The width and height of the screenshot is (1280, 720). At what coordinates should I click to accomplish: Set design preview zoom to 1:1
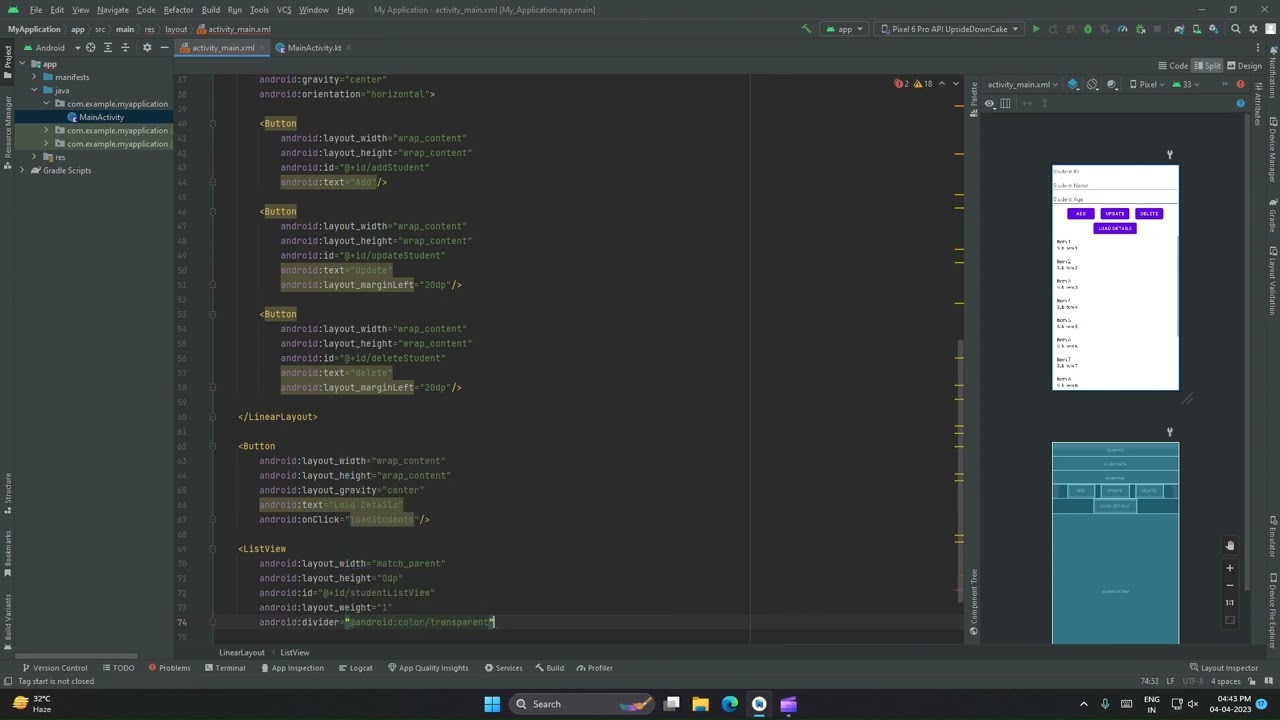(x=1230, y=602)
